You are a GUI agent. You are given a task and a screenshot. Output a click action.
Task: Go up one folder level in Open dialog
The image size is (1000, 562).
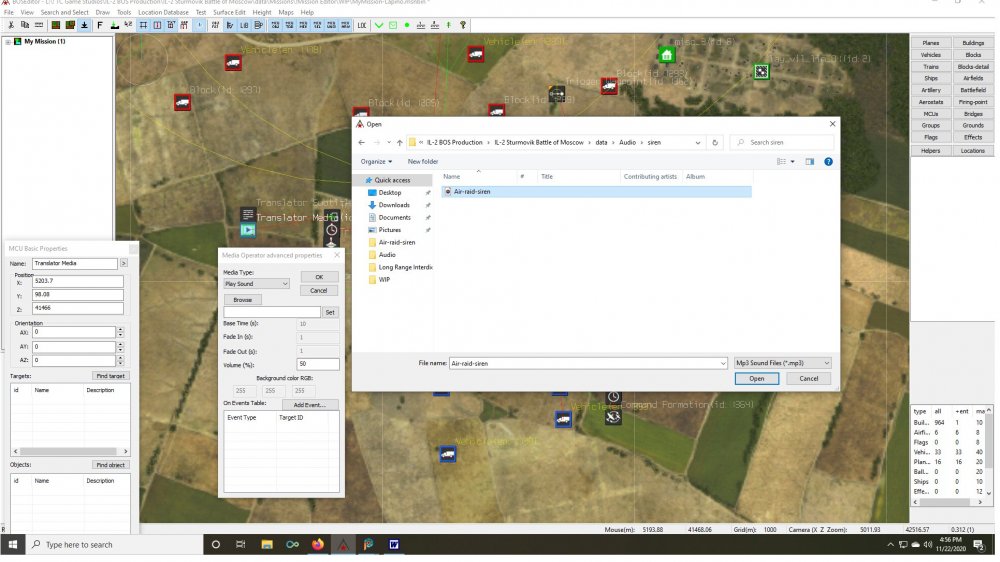tap(399, 143)
